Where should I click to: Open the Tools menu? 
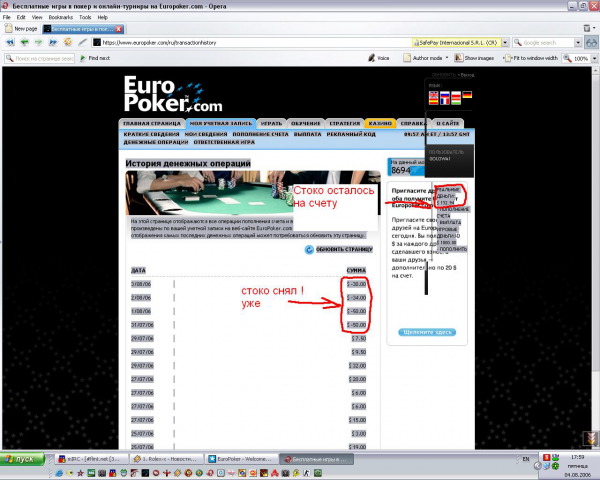pyautogui.click(x=85, y=17)
